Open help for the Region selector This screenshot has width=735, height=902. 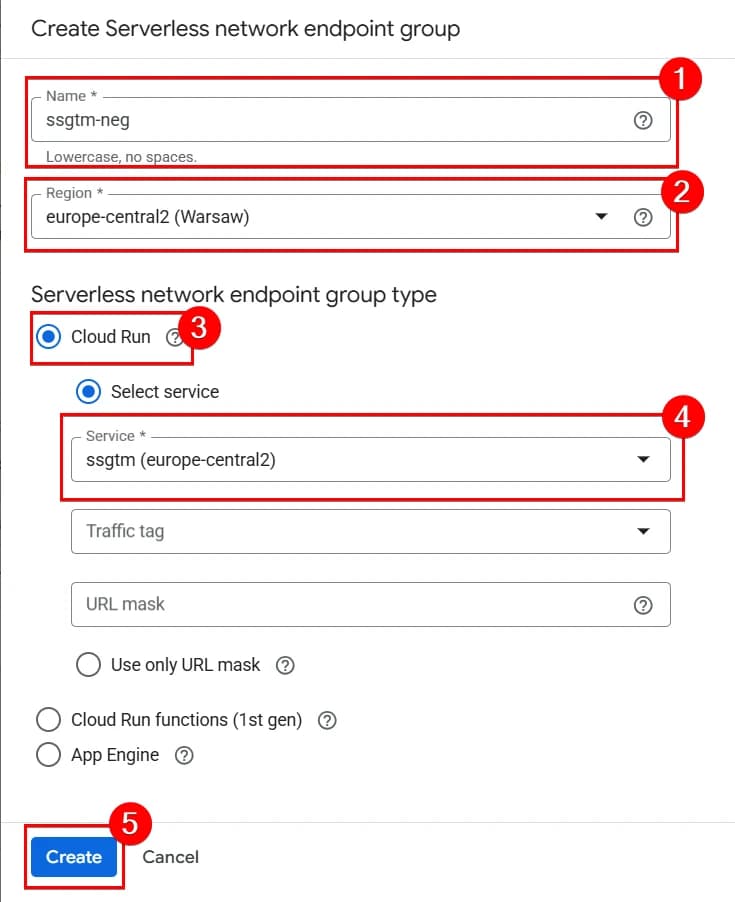pyautogui.click(x=644, y=217)
